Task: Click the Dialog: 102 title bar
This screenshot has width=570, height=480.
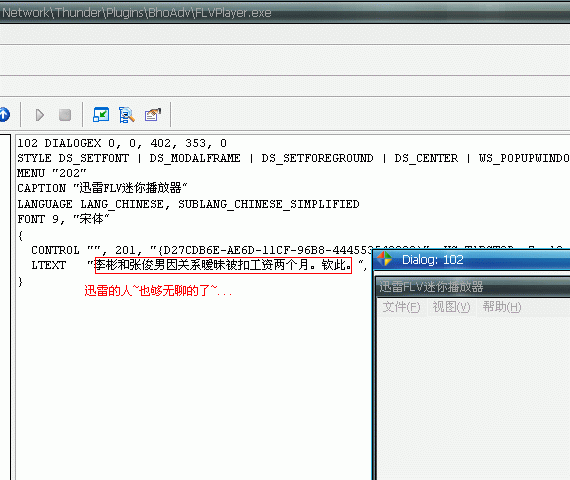Action: [471, 259]
